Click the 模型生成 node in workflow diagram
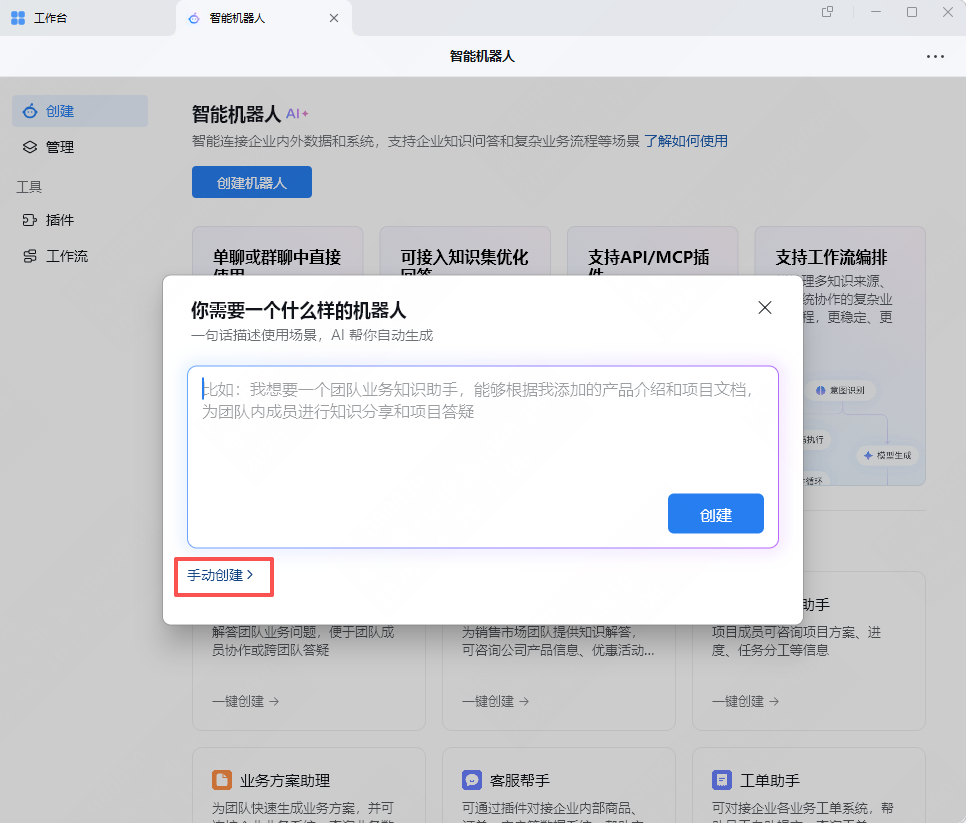The image size is (966, 823). 887,455
